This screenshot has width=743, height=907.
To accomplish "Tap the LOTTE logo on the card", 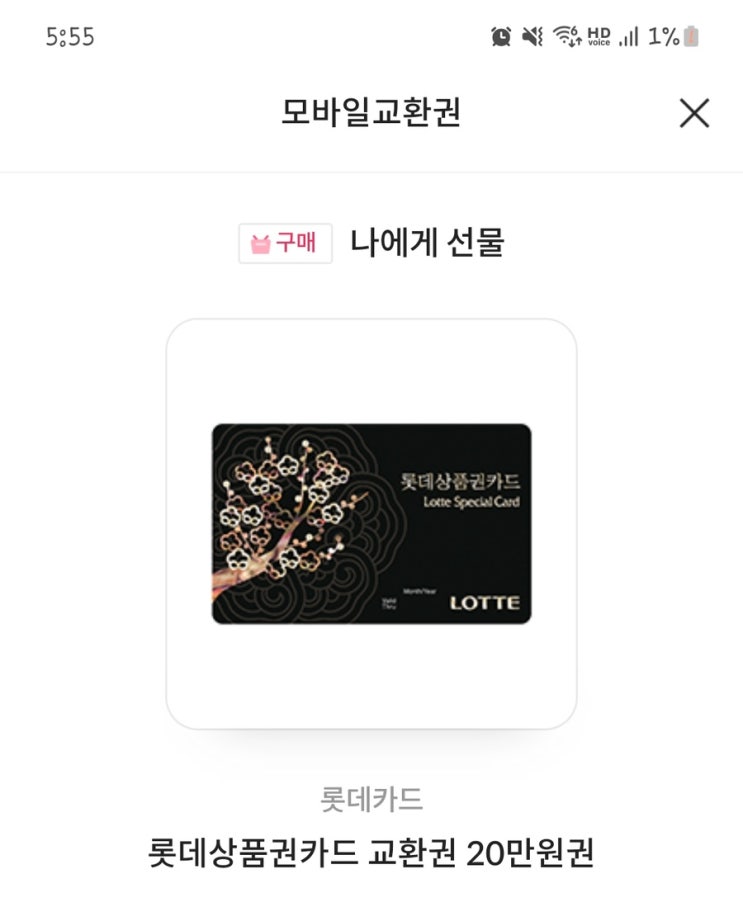I will point(485,603).
